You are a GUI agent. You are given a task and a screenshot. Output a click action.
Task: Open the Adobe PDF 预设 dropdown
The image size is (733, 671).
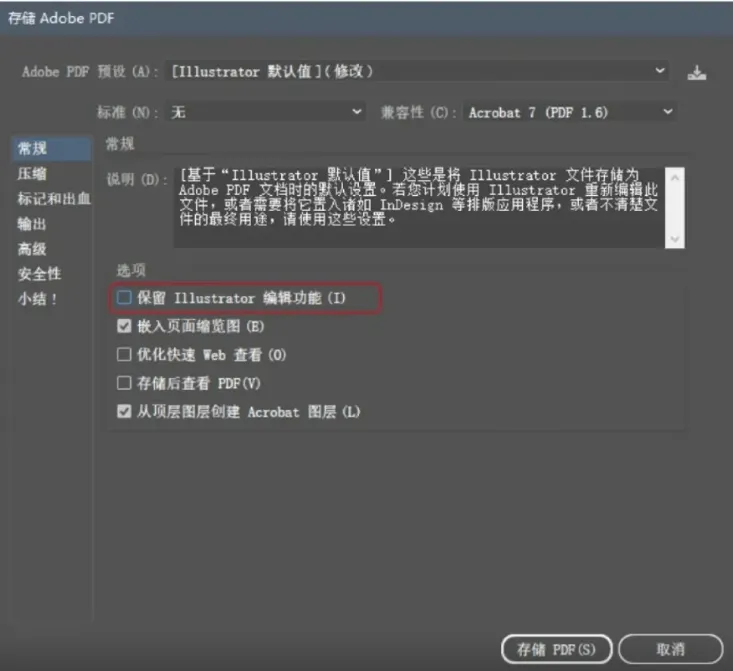coord(417,71)
